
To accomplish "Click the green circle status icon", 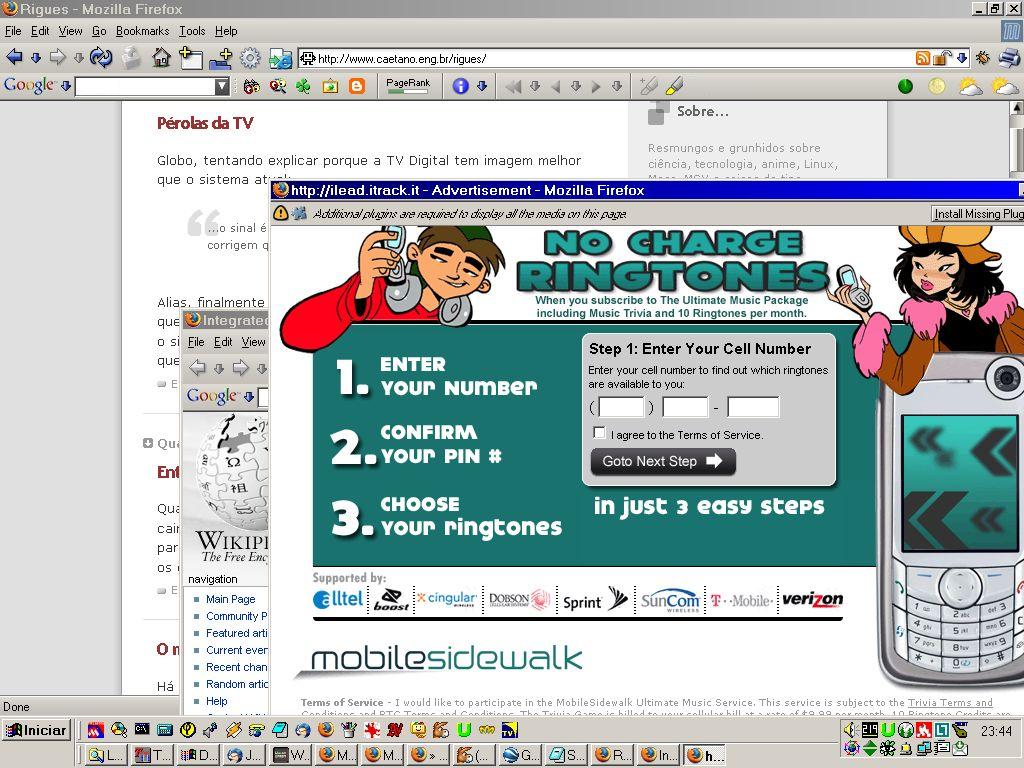I will [x=905, y=86].
